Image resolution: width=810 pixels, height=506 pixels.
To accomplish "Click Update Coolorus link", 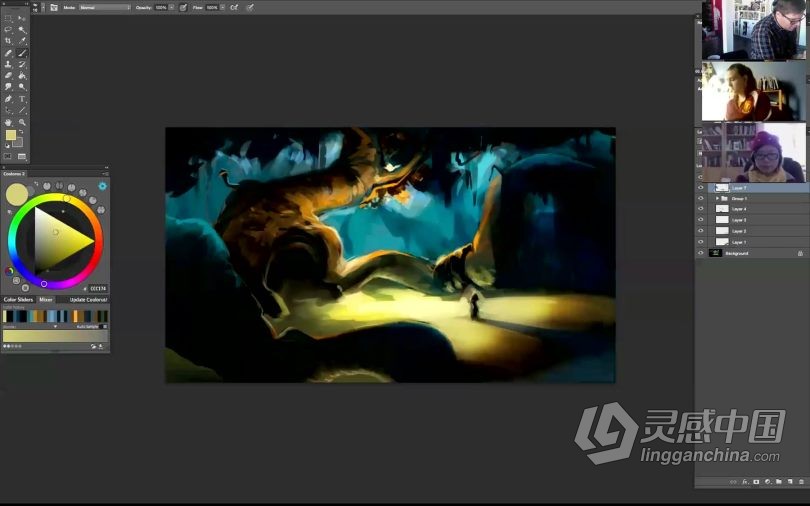I will 88,299.
